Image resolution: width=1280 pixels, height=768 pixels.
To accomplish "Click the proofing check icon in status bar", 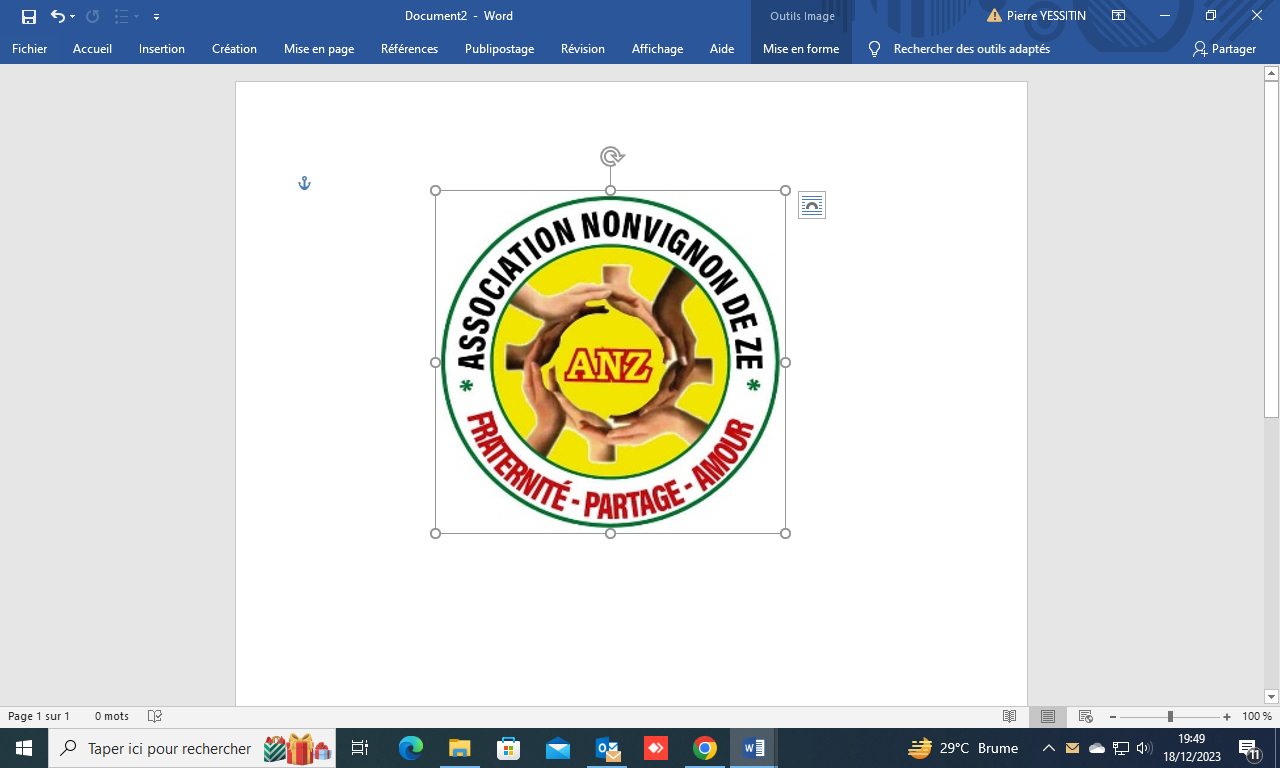I will click(x=155, y=716).
